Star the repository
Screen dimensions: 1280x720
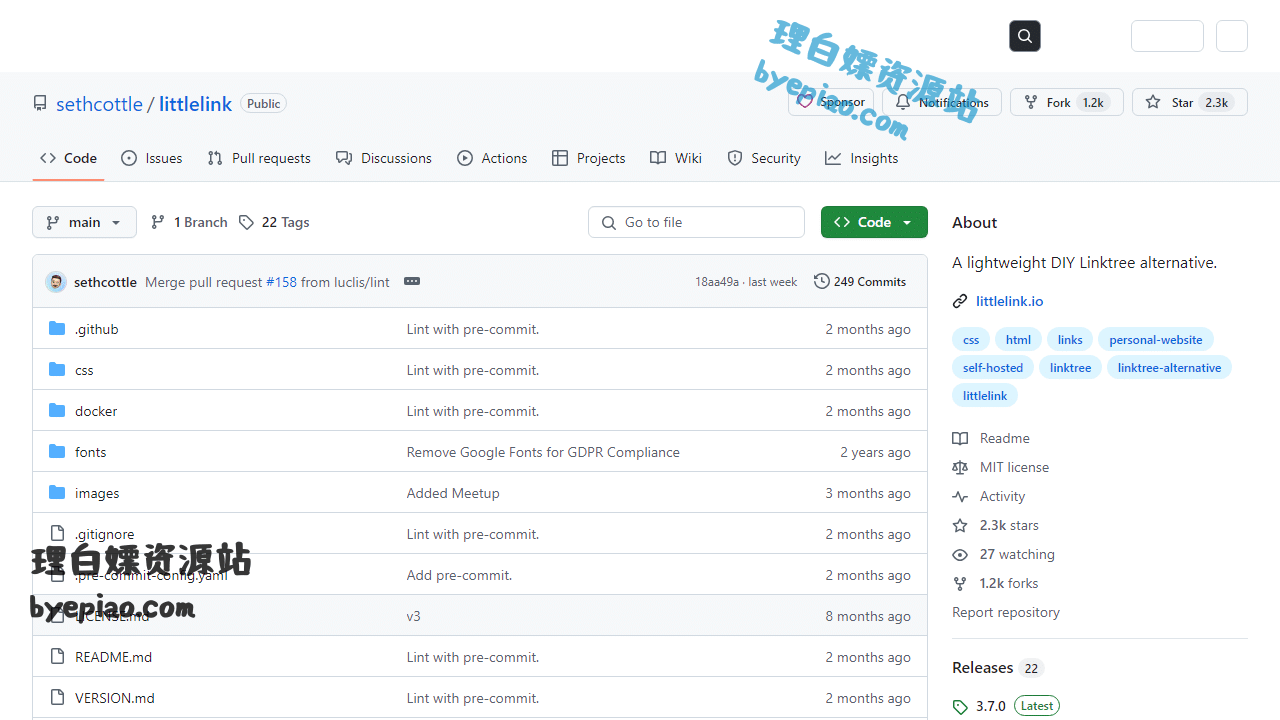pyautogui.click(x=1190, y=102)
